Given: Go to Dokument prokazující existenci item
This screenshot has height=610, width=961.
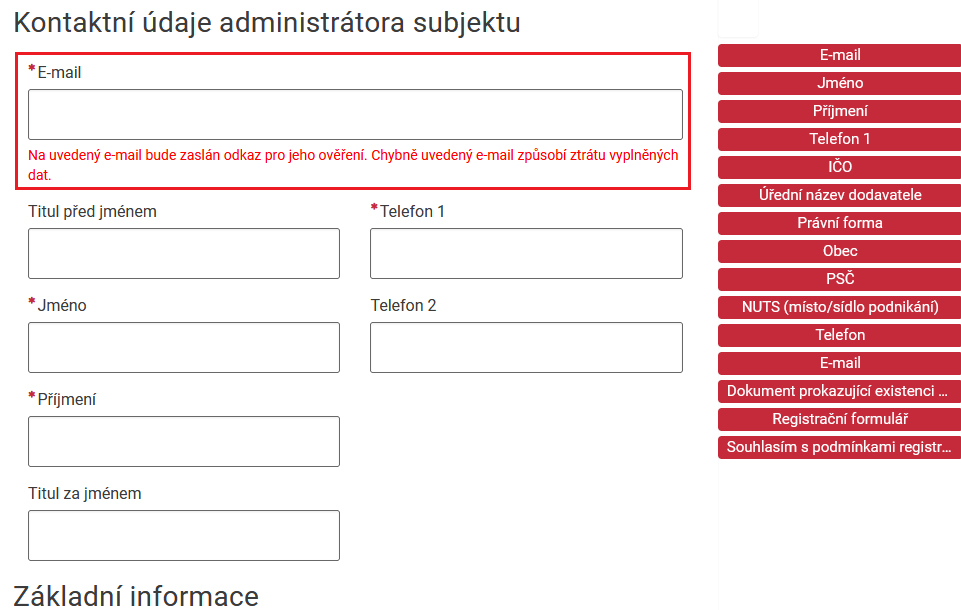Looking at the screenshot, I should [x=839, y=391].
